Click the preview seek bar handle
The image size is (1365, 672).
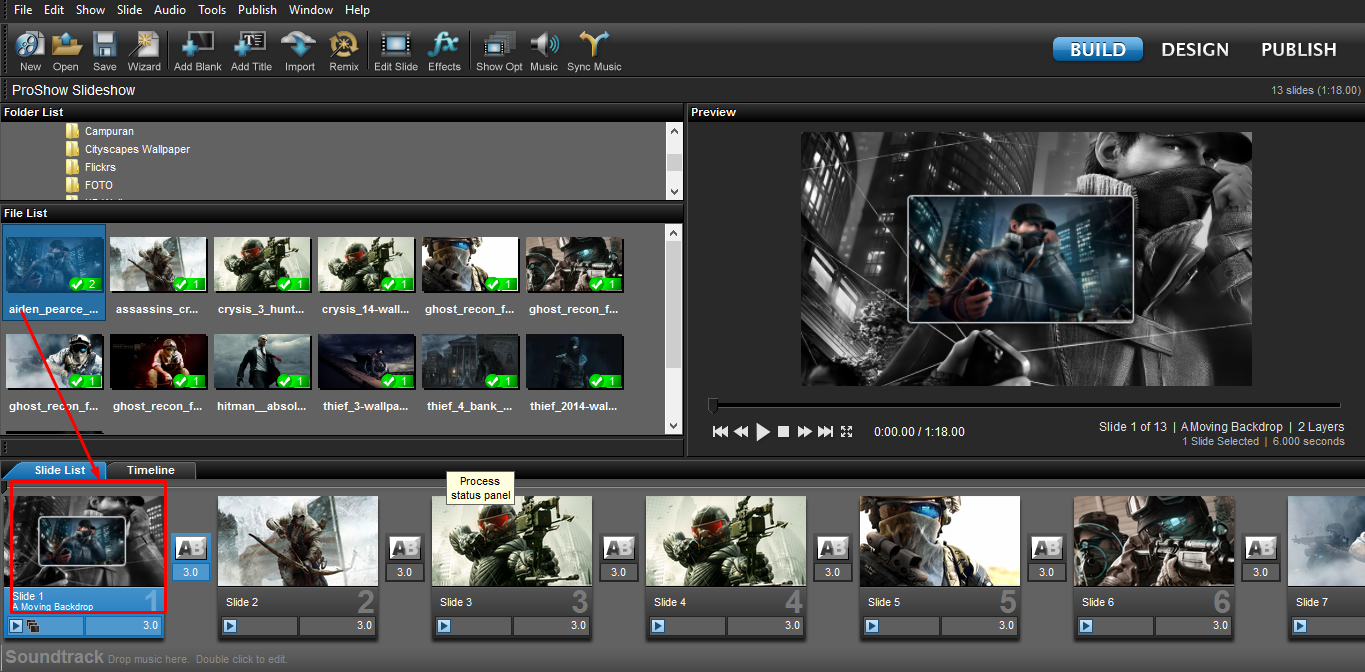pos(713,405)
